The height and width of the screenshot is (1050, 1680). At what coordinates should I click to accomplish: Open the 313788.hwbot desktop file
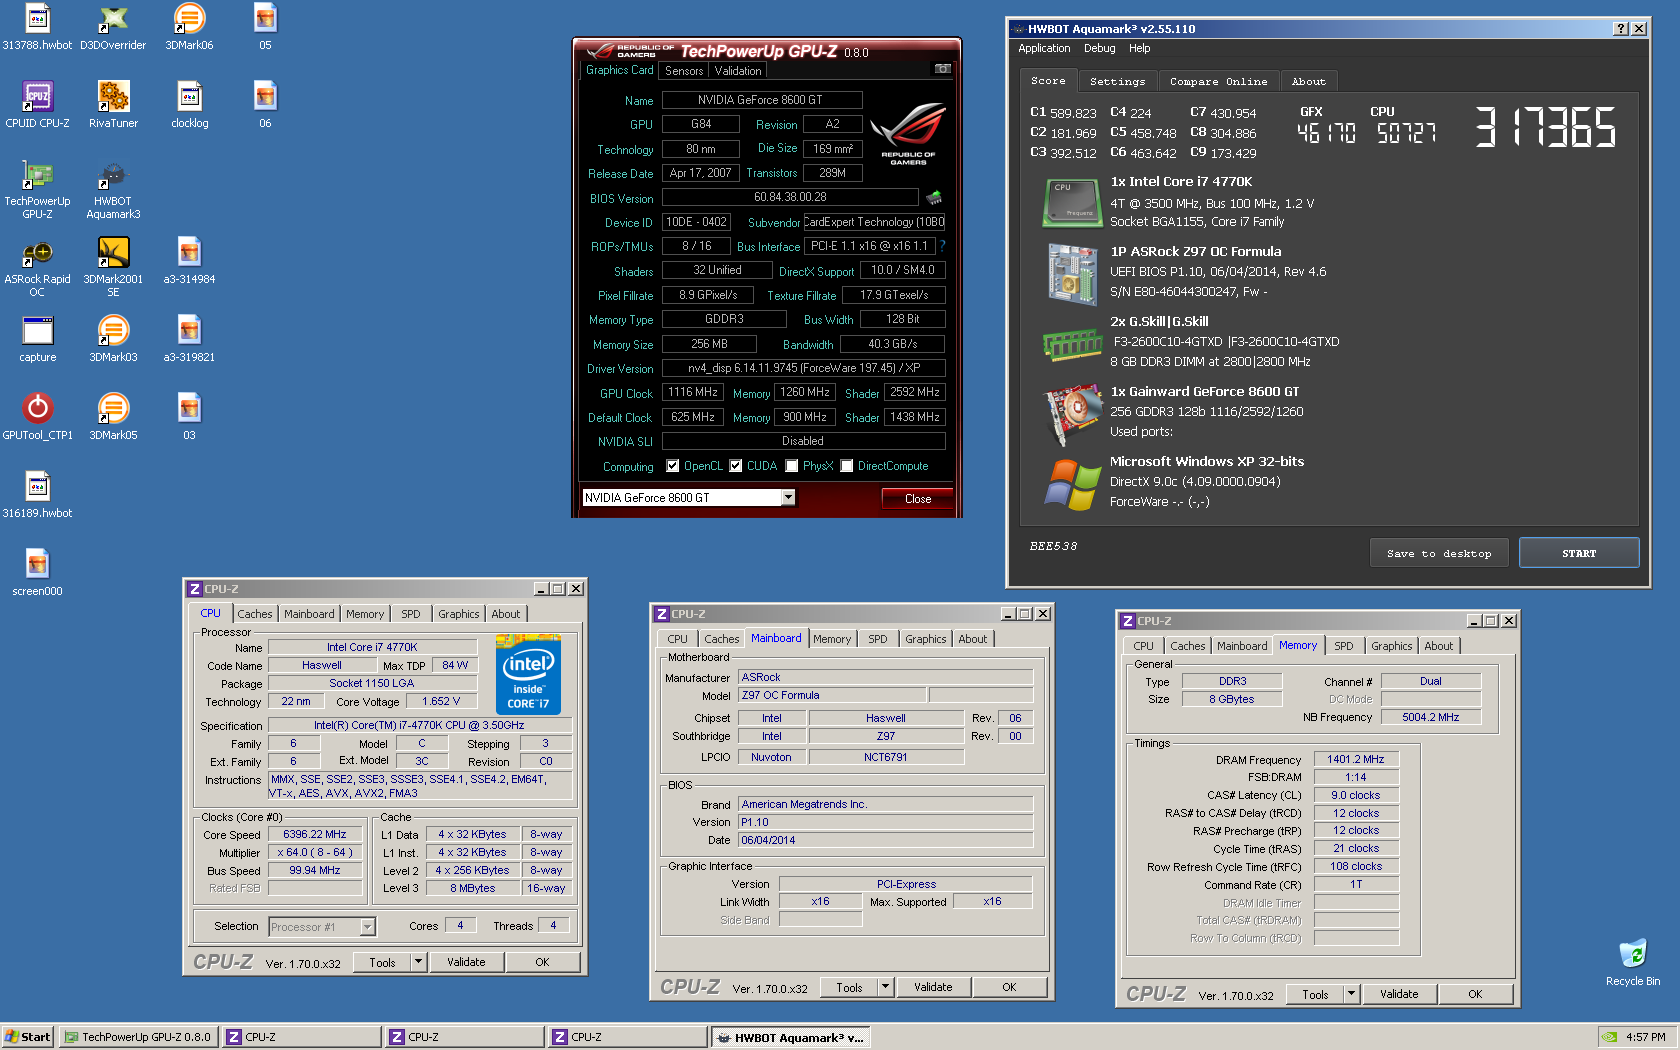click(x=37, y=27)
